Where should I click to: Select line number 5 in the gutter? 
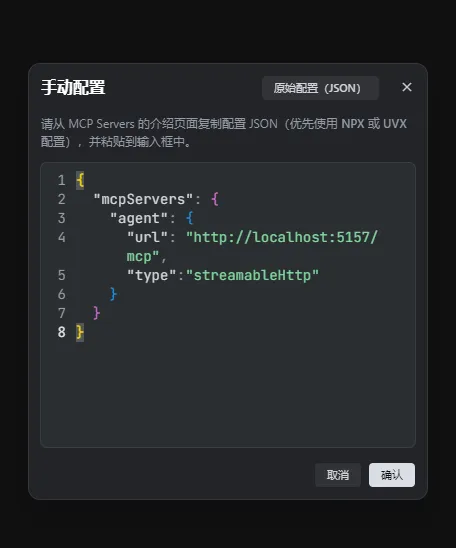click(61, 275)
